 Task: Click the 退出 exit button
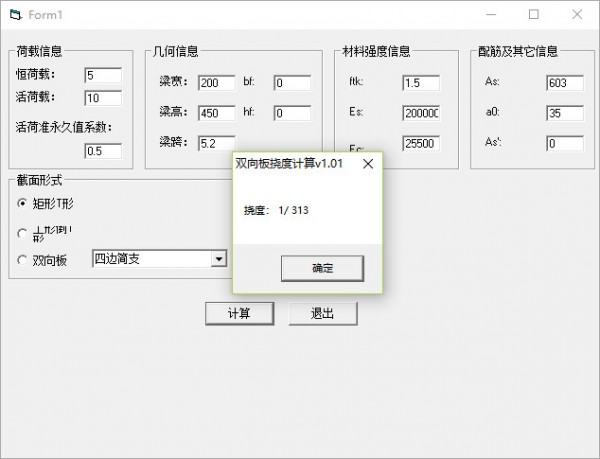click(x=322, y=313)
